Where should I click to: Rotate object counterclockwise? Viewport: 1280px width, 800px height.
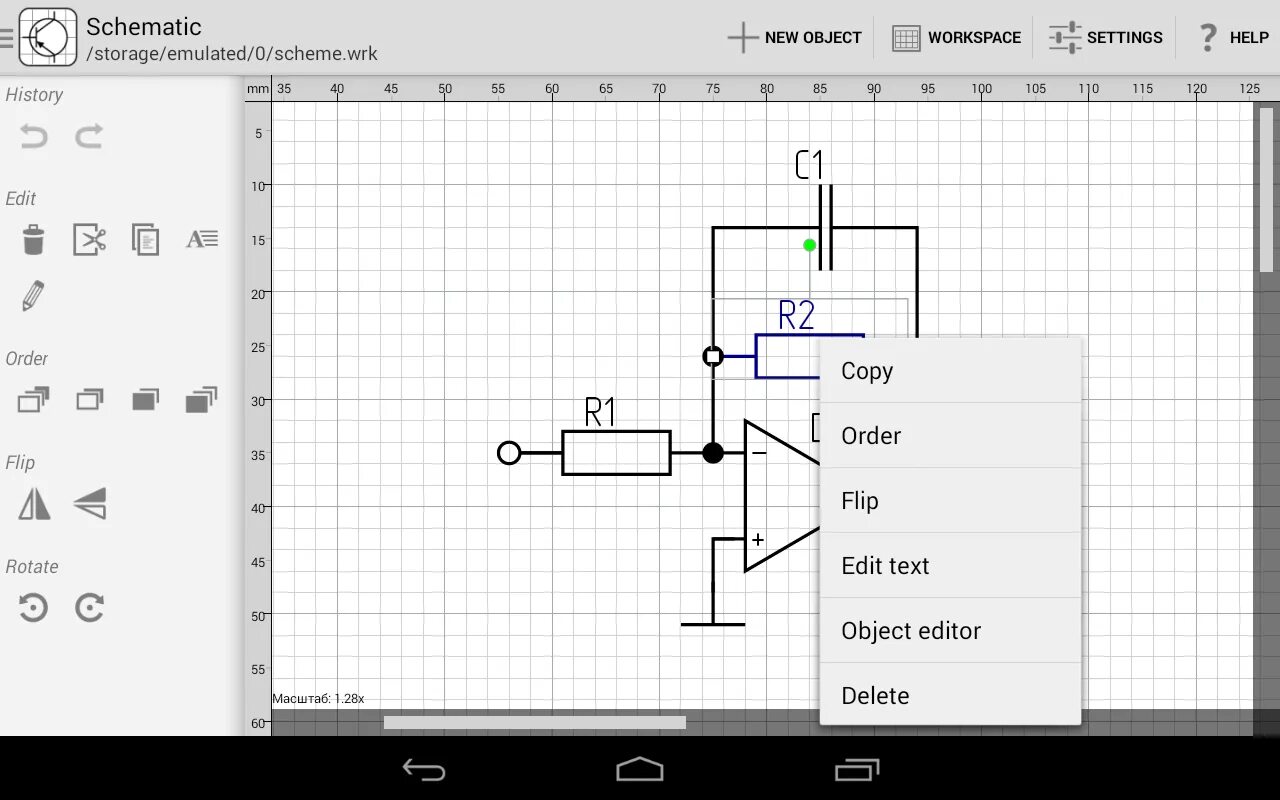[33, 608]
